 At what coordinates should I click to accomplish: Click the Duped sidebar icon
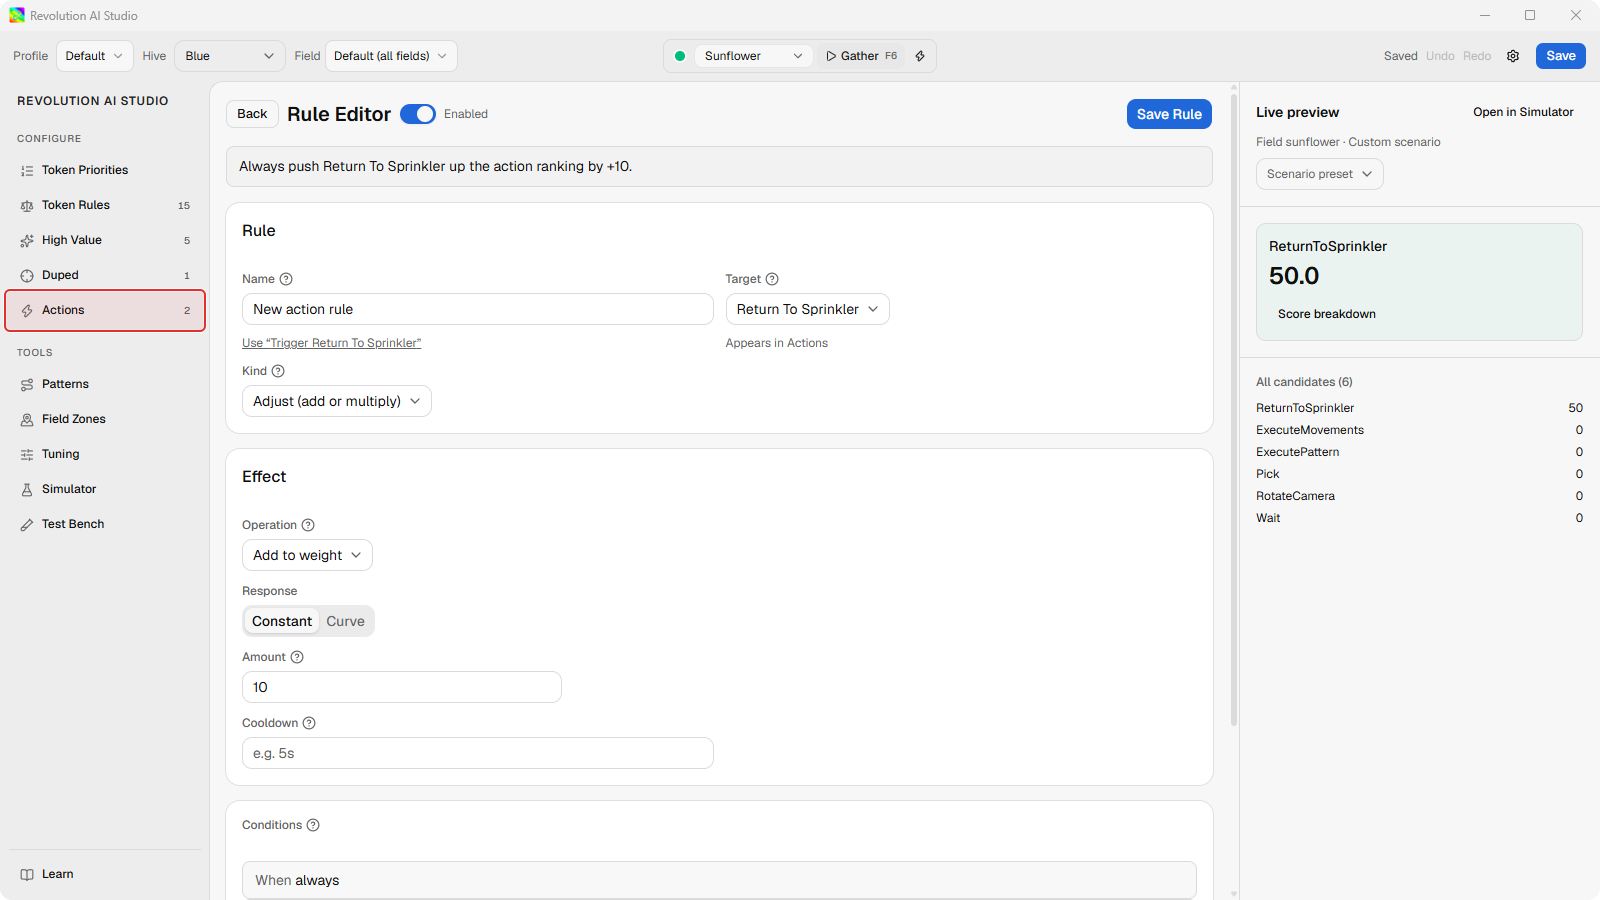point(27,276)
